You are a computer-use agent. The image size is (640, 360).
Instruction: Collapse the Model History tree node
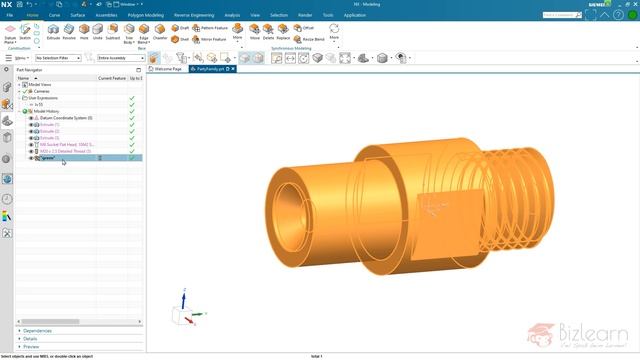[19, 111]
